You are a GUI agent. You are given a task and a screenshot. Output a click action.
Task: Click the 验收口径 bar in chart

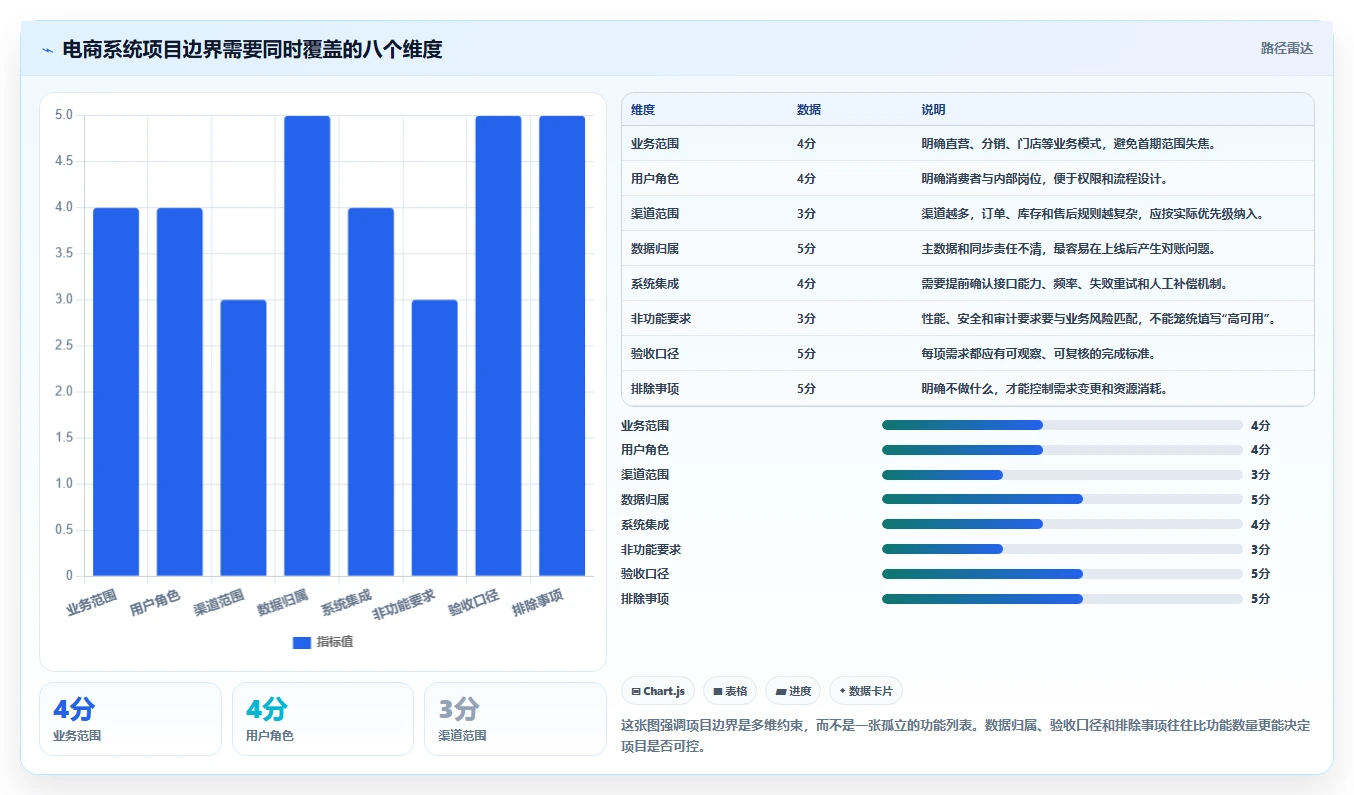(x=498, y=346)
